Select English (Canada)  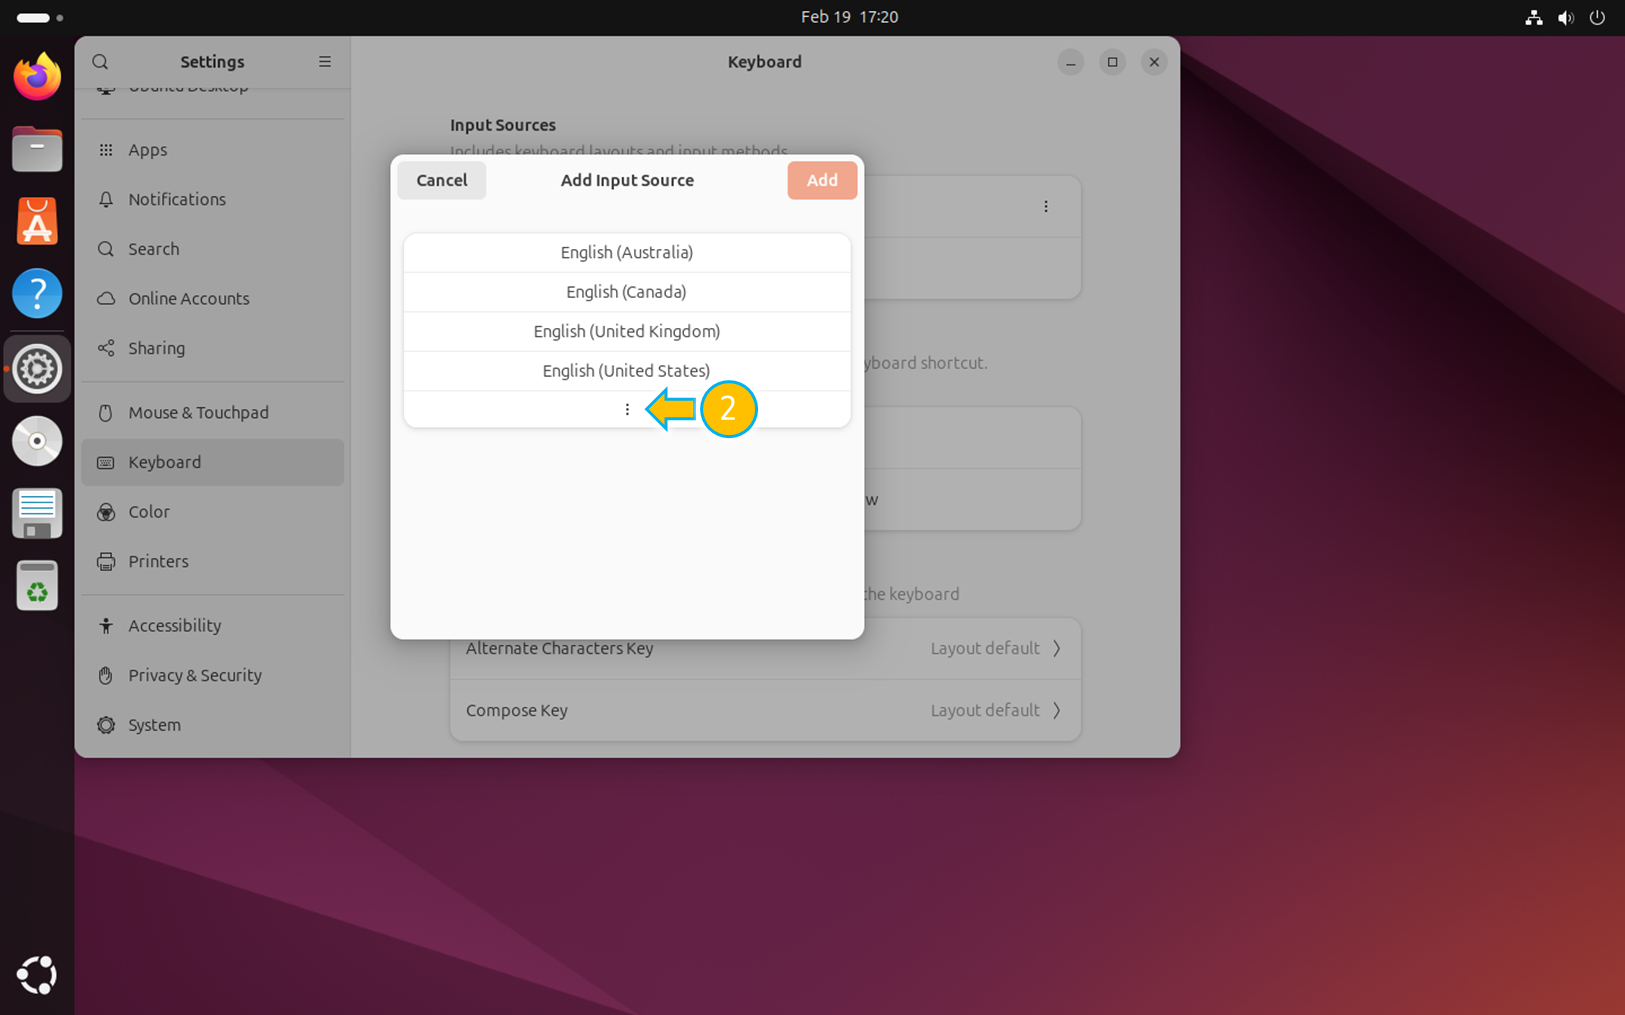point(627,292)
